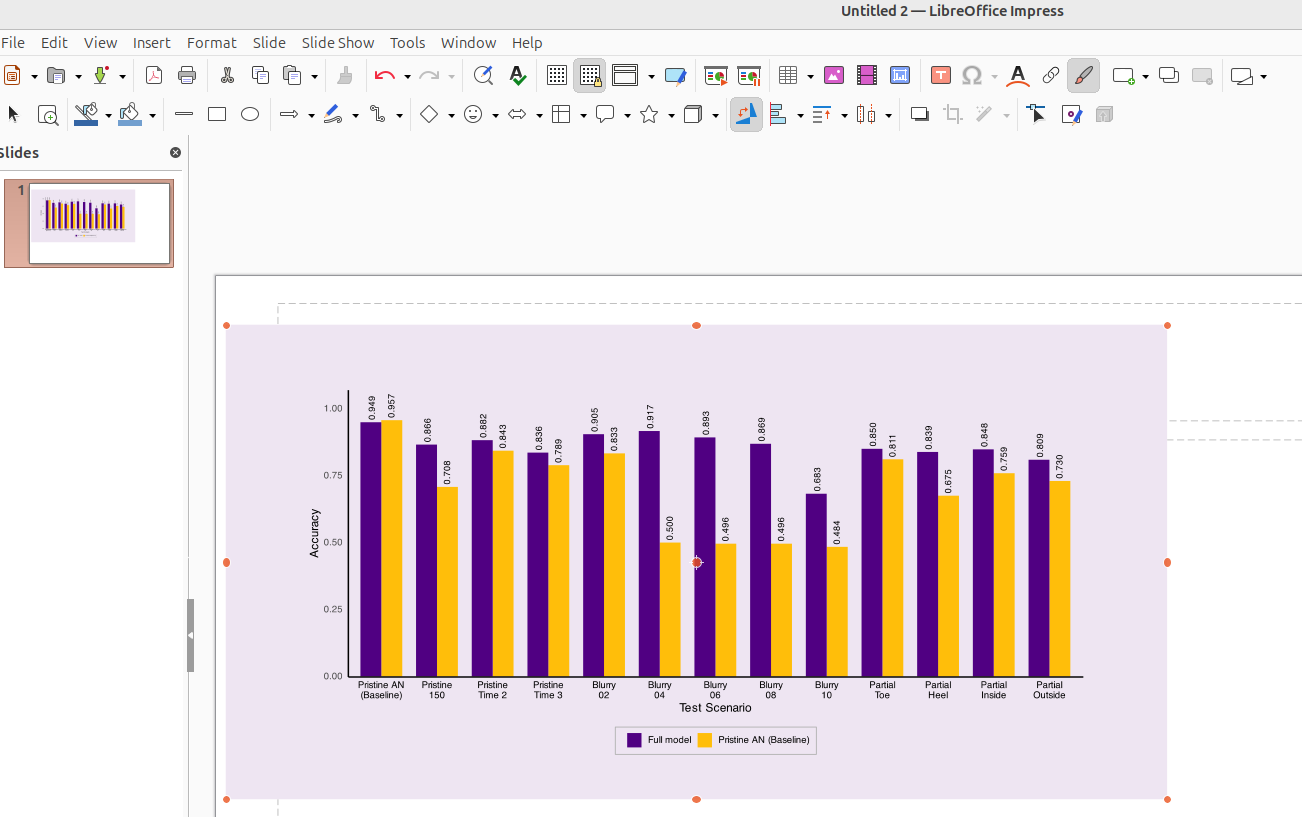The height and width of the screenshot is (817, 1302).
Task: Open Find and Replace
Action: [x=483, y=75]
